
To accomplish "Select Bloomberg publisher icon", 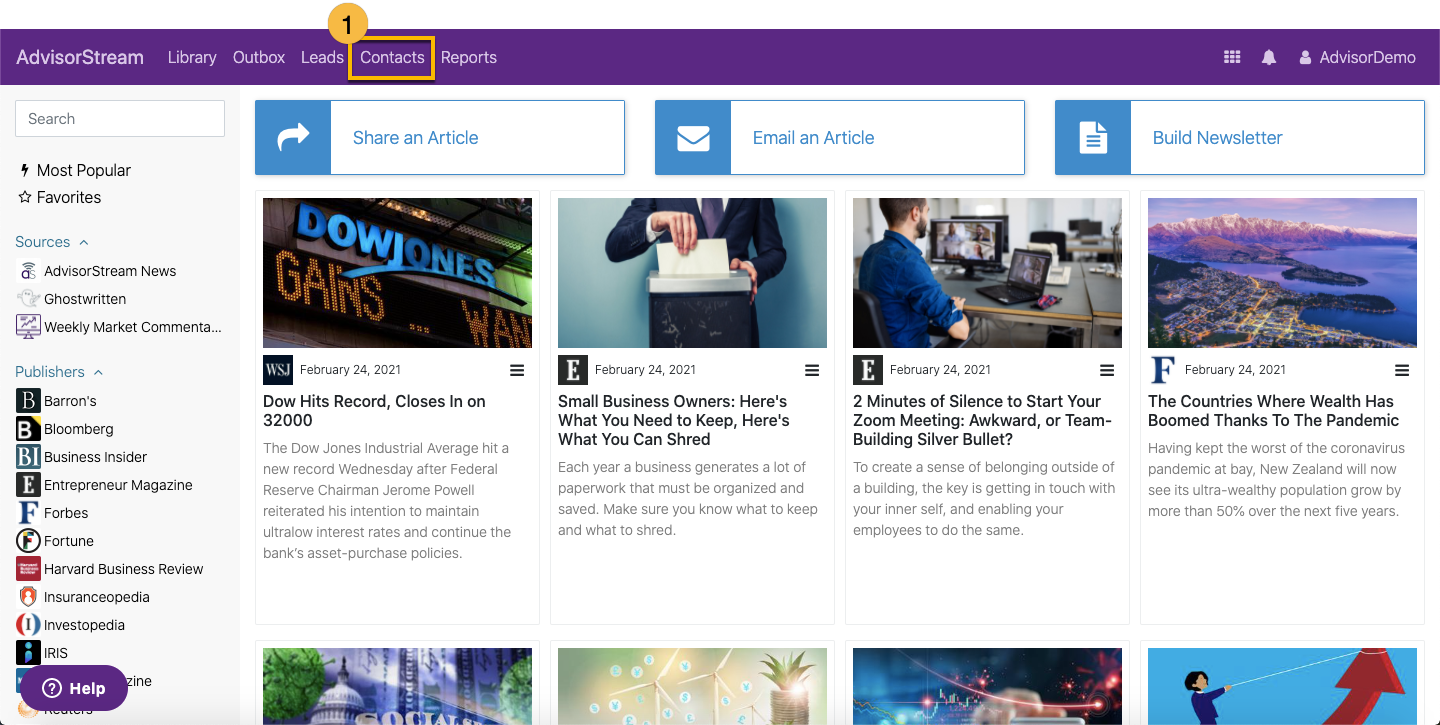I will click(28, 429).
